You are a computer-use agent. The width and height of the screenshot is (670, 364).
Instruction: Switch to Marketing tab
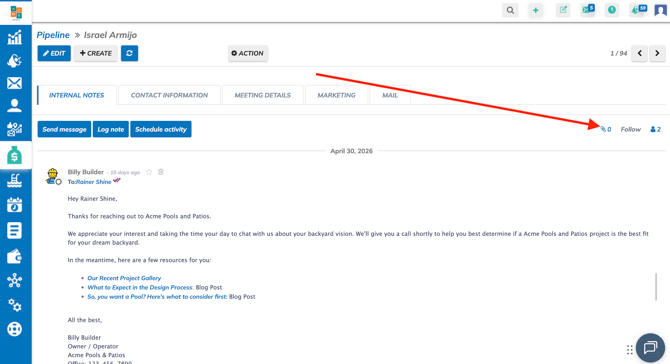click(x=336, y=95)
